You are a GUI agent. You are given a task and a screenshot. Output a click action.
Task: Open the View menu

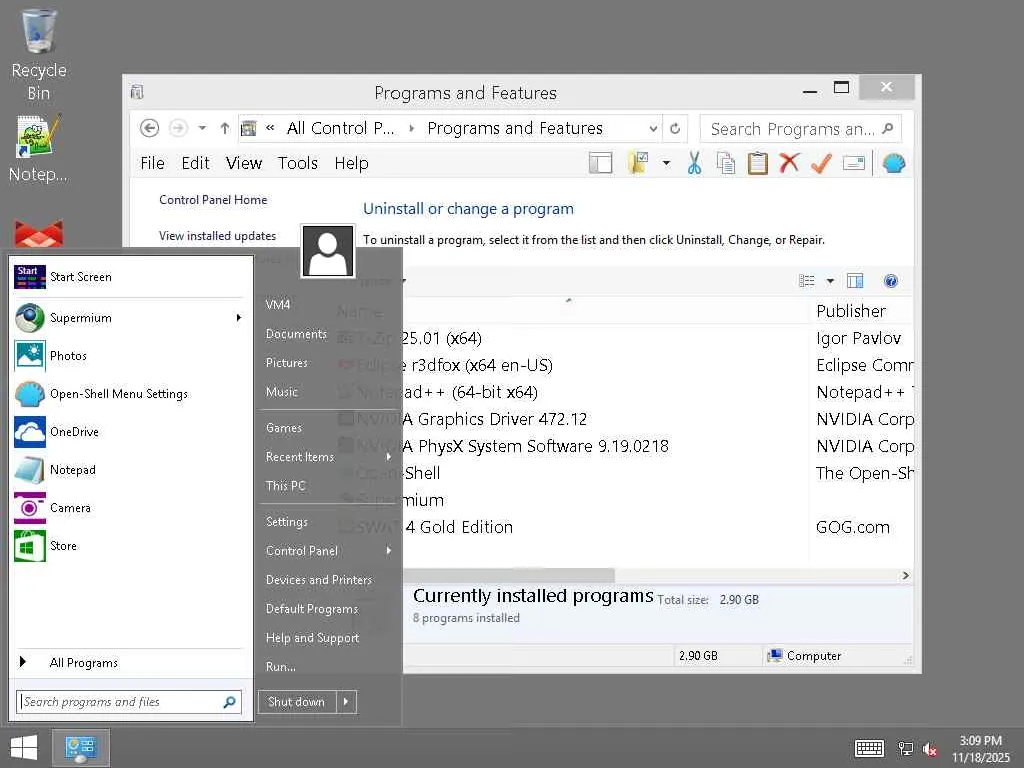[244, 163]
